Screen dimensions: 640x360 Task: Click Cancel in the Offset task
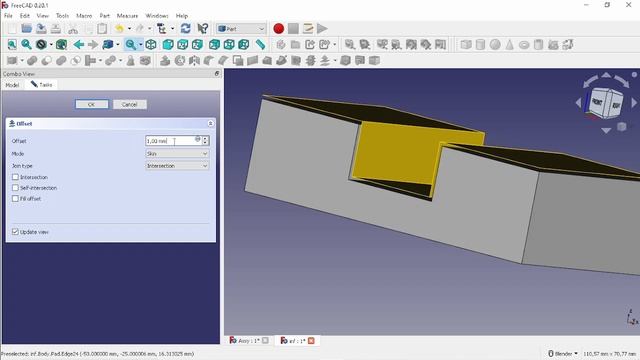point(129,104)
